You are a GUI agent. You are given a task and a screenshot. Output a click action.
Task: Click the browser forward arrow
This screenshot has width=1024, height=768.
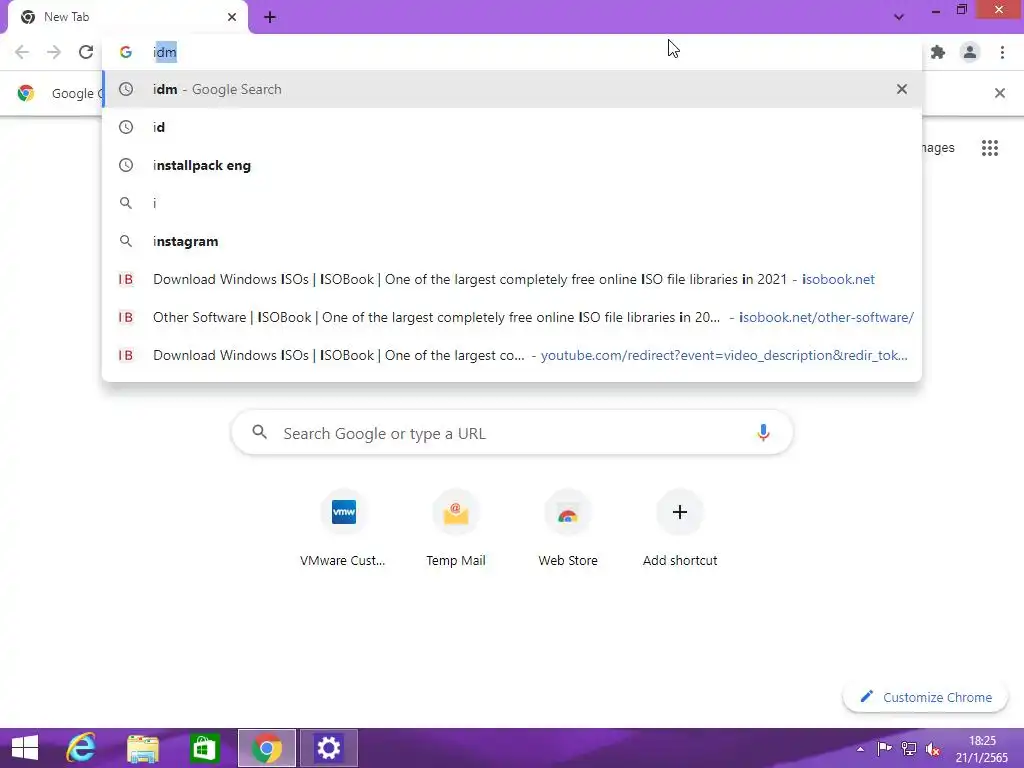tap(54, 52)
